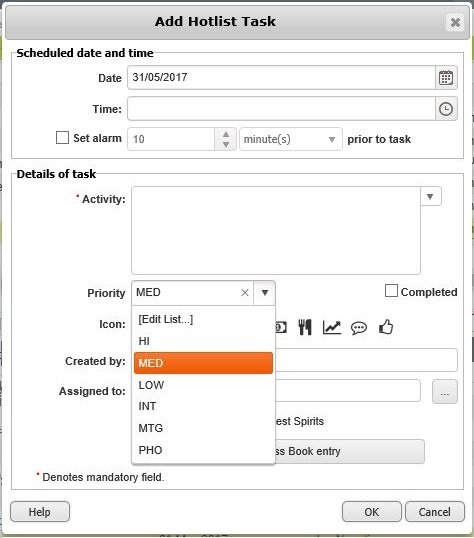This screenshot has height=538, width=474.
Task: Click the OK button
Action: (x=372, y=512)
